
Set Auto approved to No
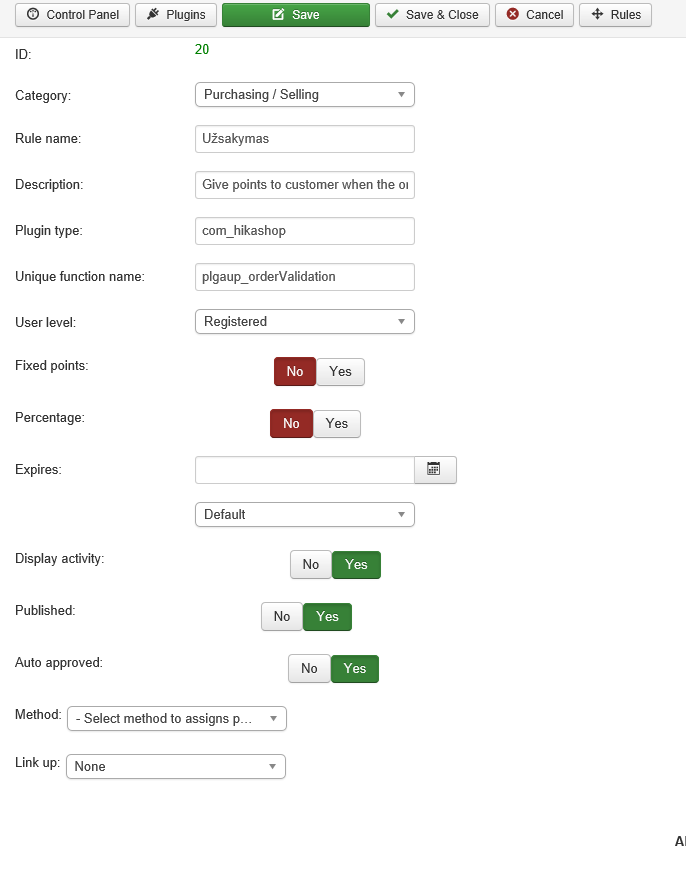click(309, 669)
